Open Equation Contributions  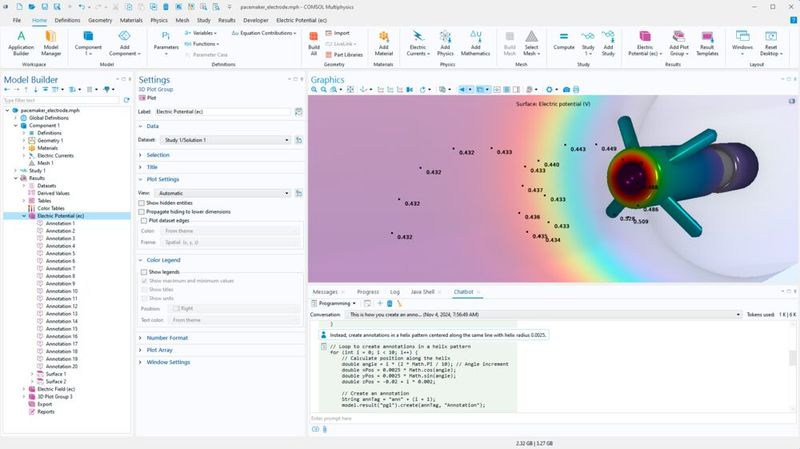click(x=263, y=33)
